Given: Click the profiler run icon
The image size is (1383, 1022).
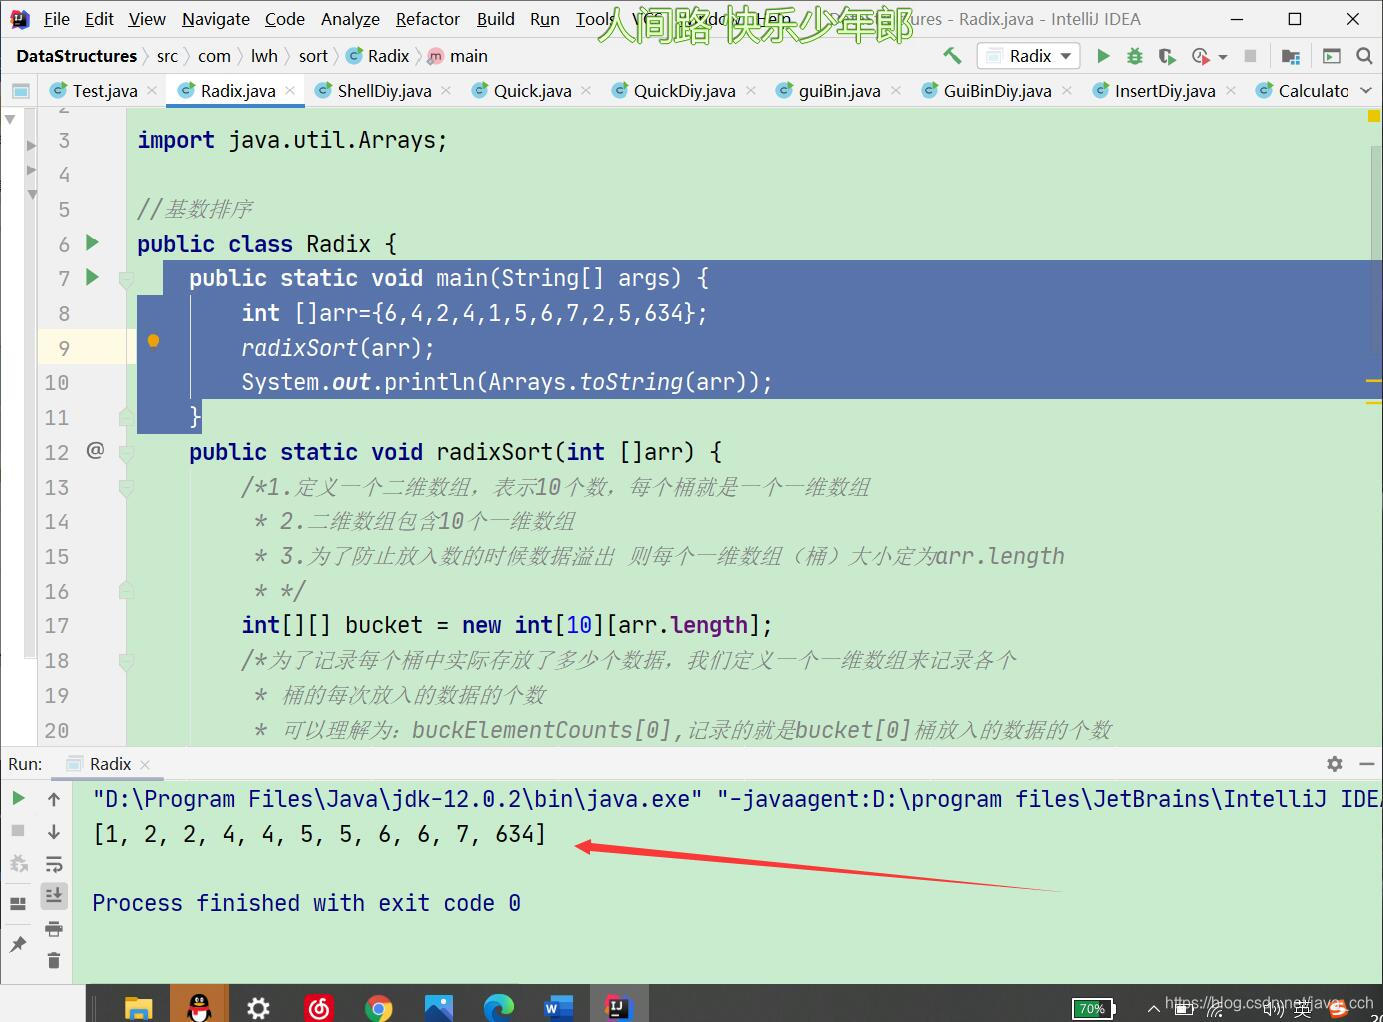Looking at the screenshot, I should [x=1200, y=56].
